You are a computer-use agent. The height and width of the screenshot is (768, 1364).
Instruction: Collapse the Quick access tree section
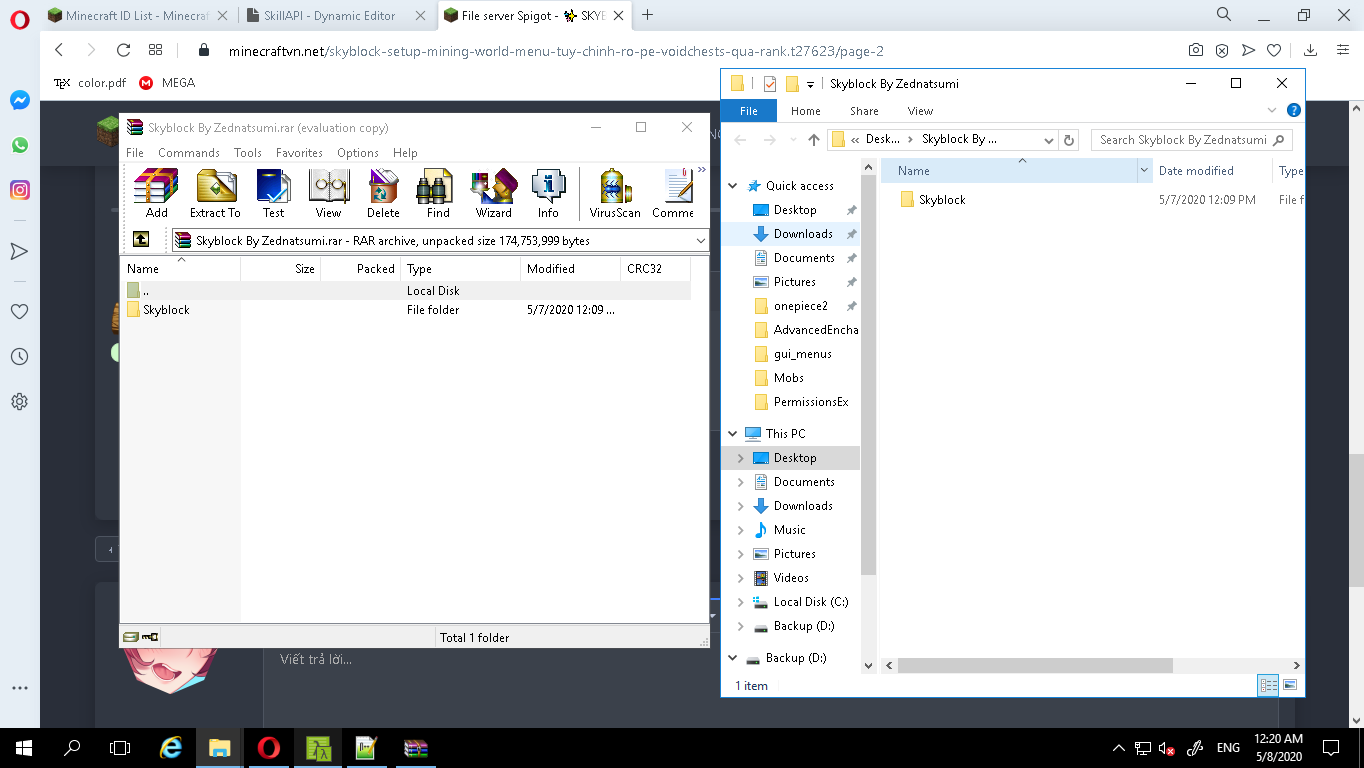click(733, 186)
